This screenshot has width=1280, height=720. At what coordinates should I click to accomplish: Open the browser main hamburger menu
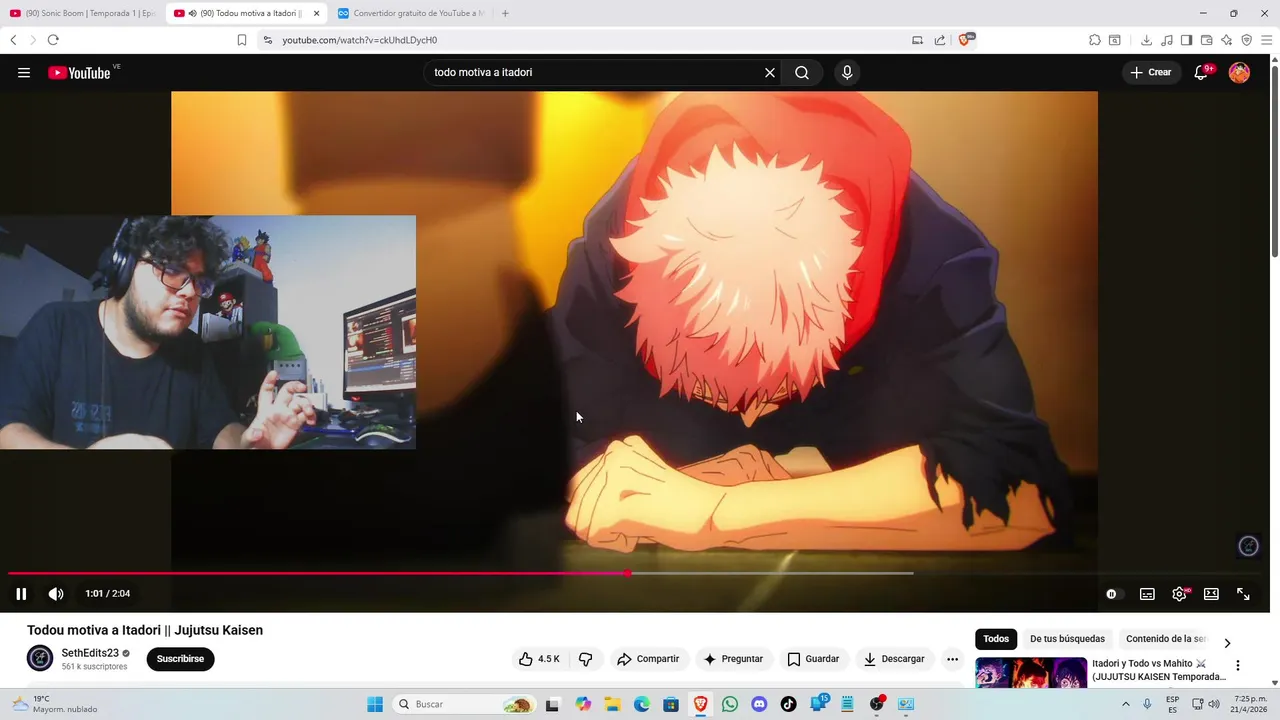pos(1267,40)
